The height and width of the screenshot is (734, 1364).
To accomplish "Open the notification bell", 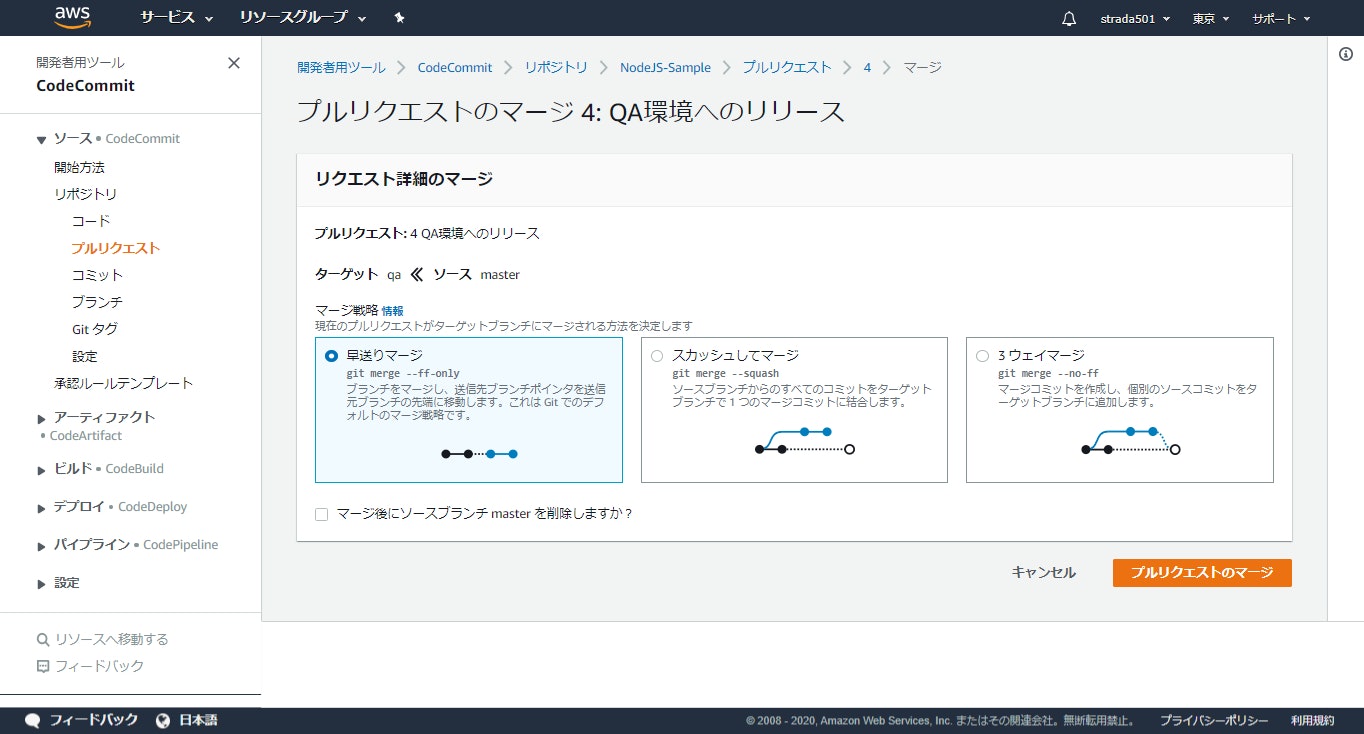I will [x=1068, y=17].
